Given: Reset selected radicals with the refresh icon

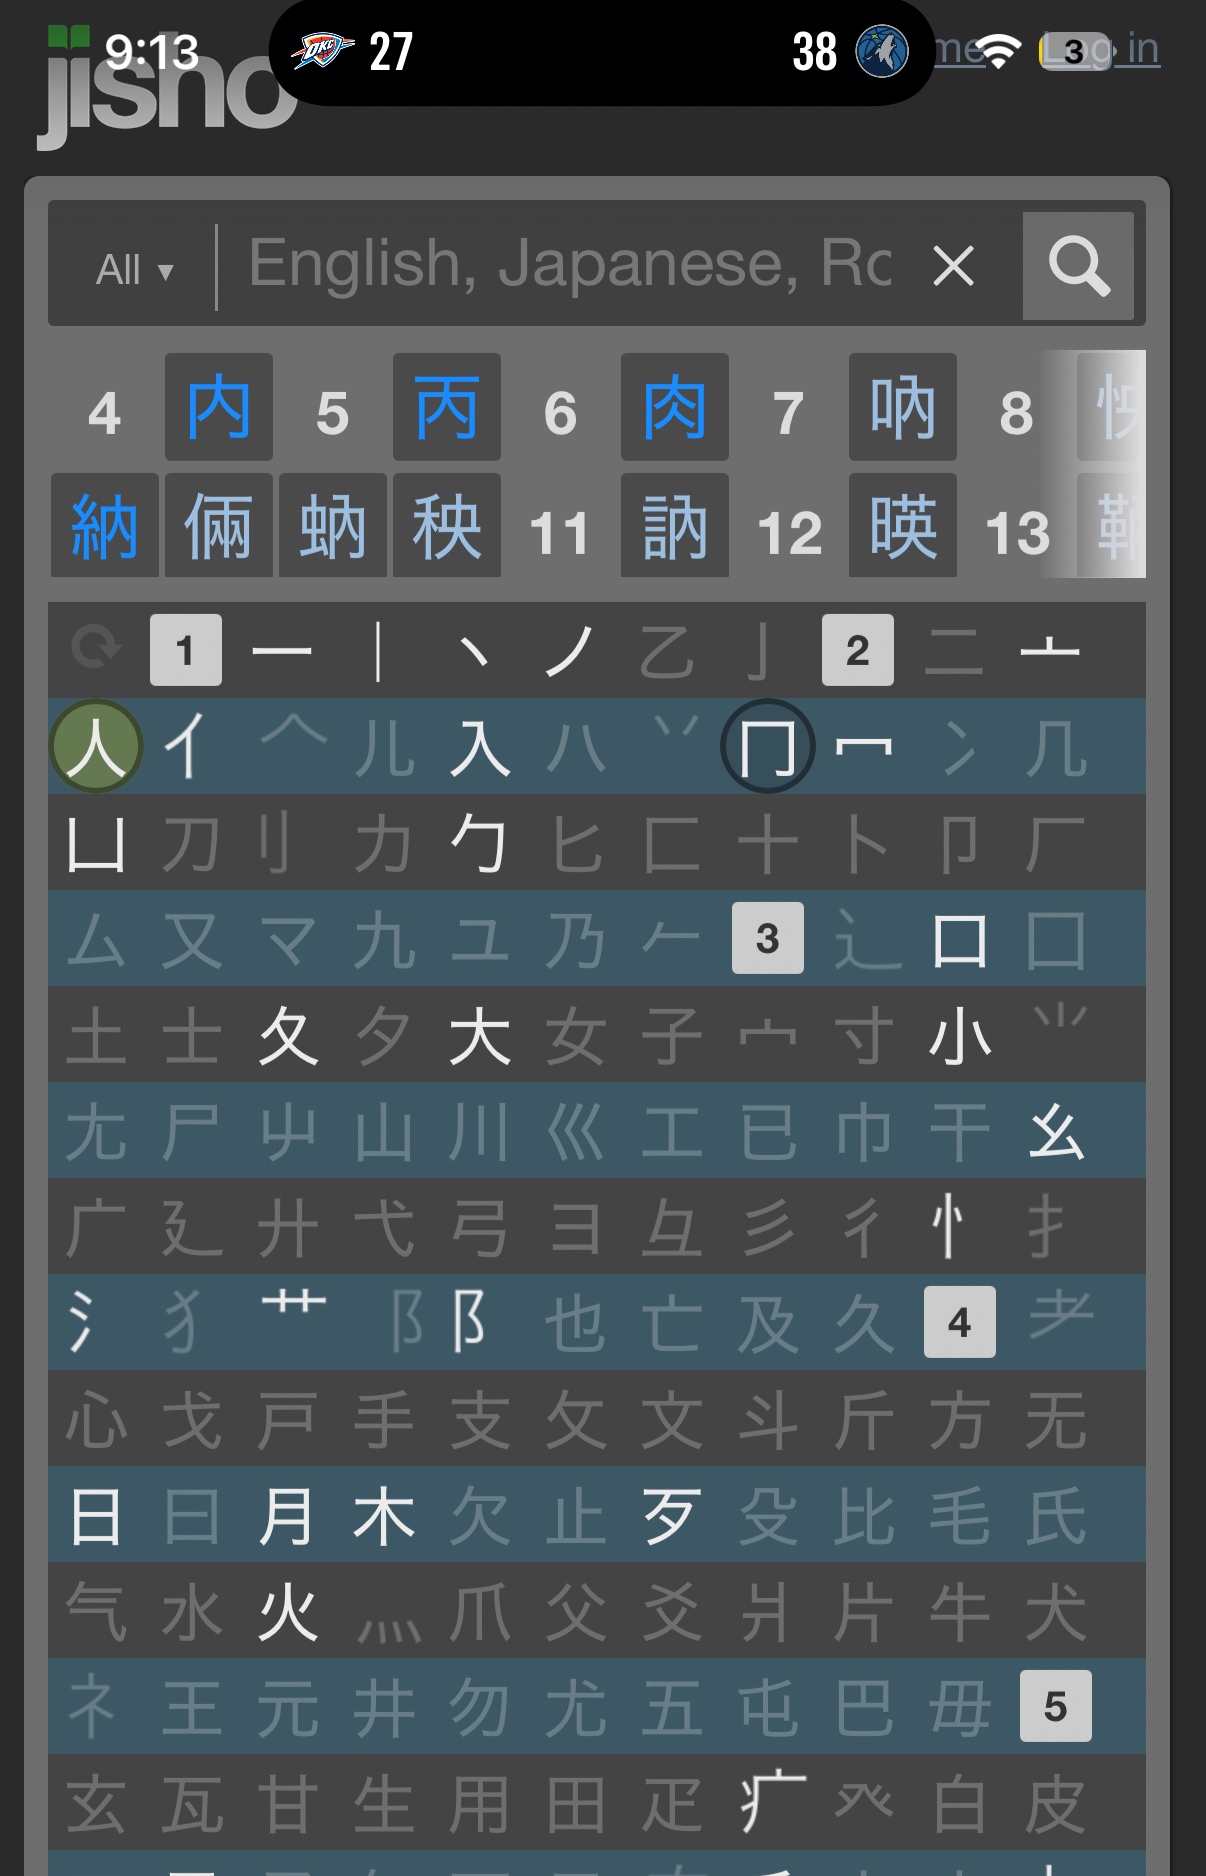Looking at the screenshot, I should click(96, 649).
